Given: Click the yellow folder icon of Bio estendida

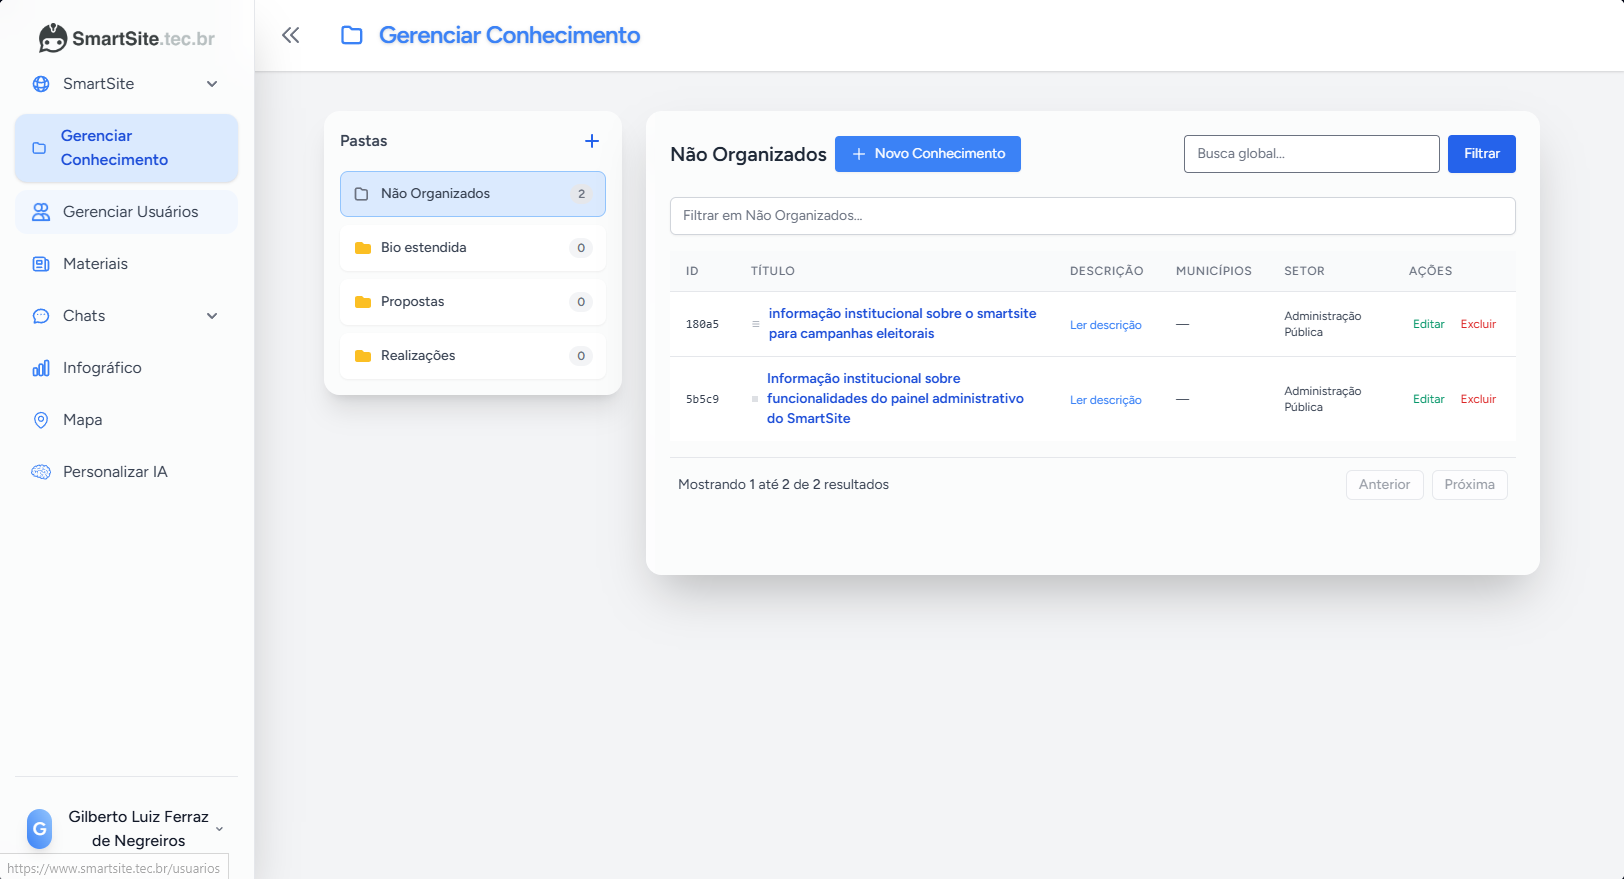Looking at the screenshot, I should click(363, 248).
